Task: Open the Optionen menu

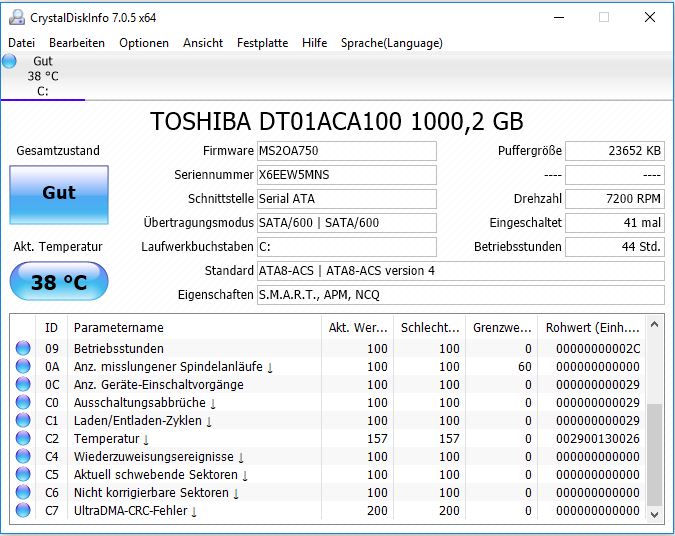Action: tap(144, 43)
